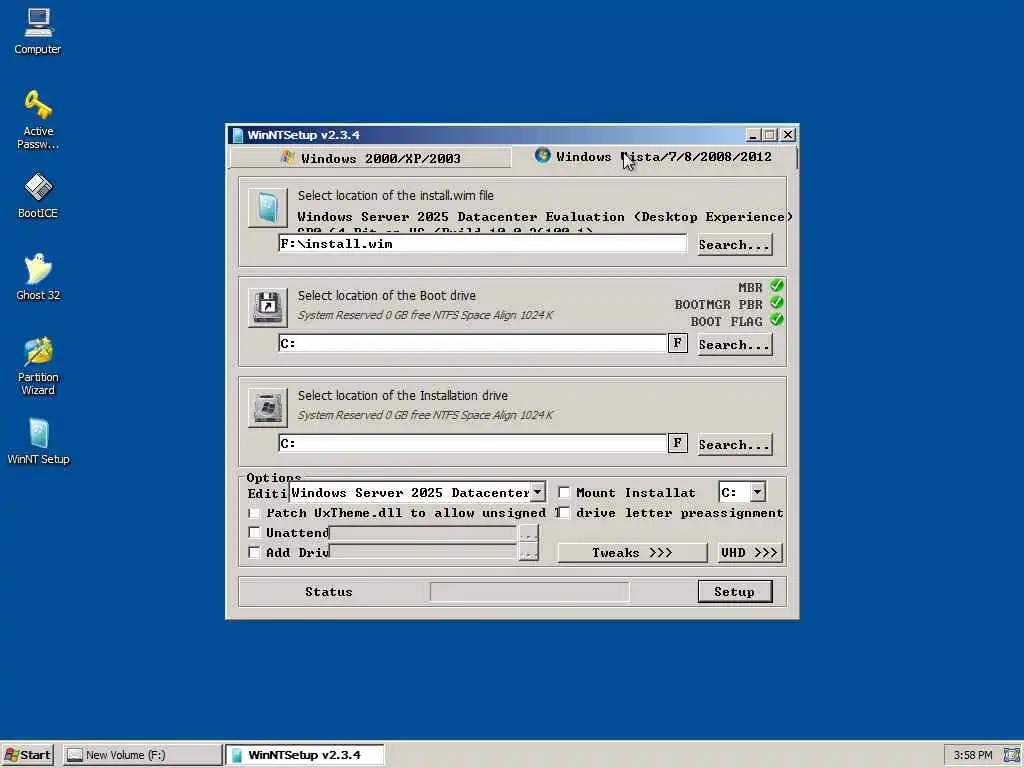Click the Add Drivers browse button
The image size is (1024, 768).
point(528,552)
